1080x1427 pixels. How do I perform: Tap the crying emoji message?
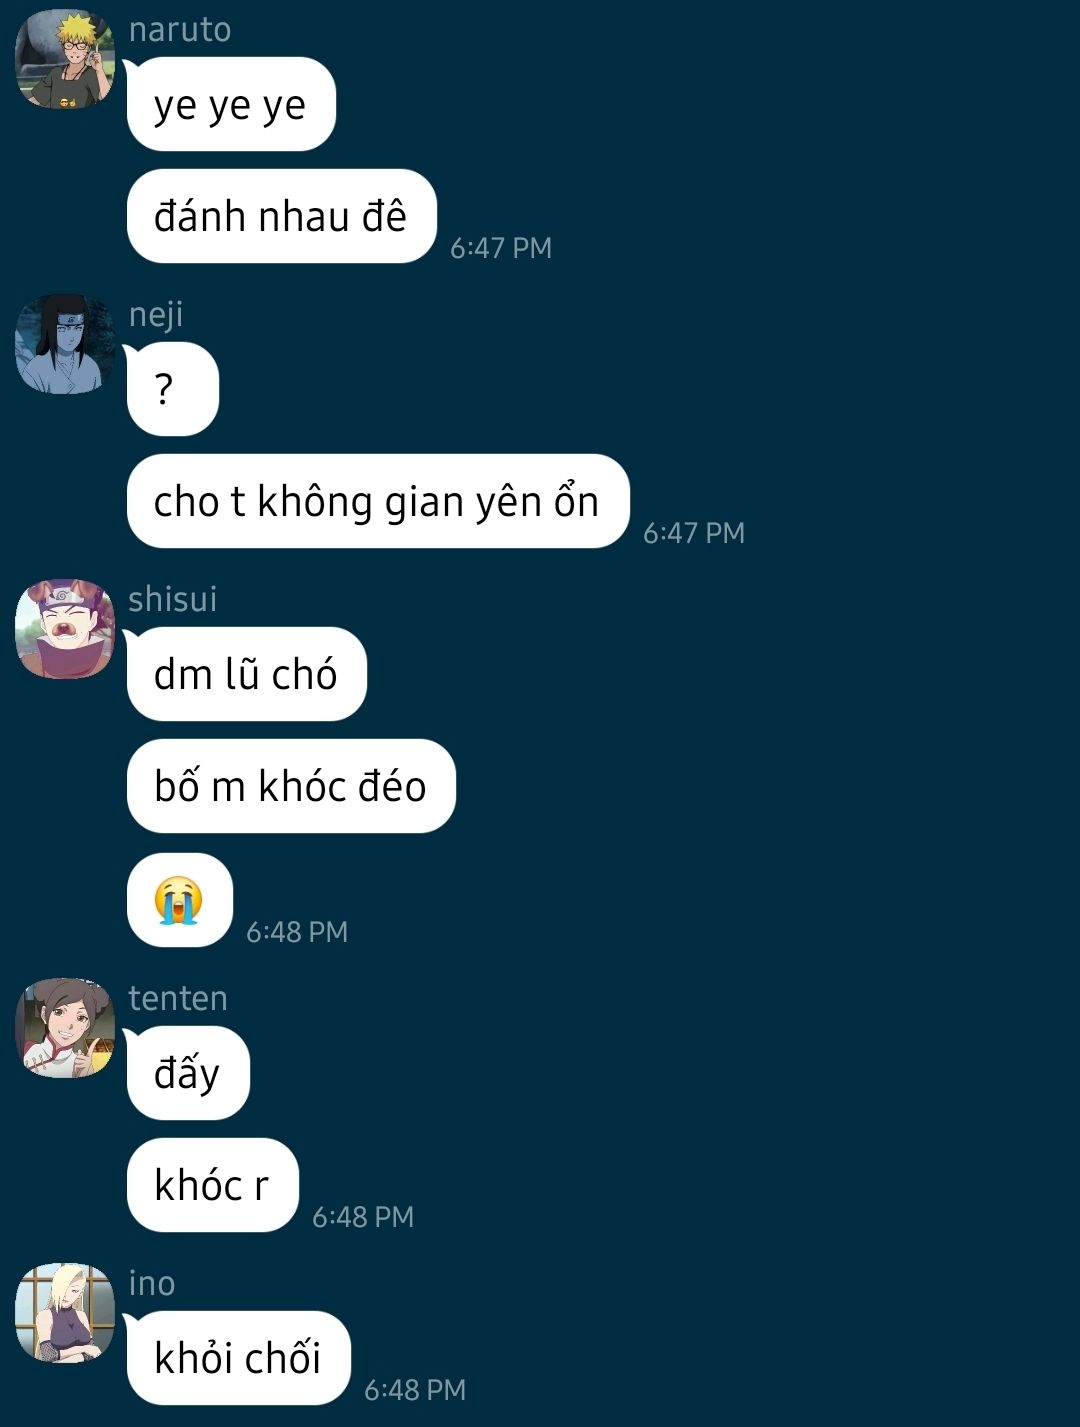pyautogui.click(x=180, y=900)
